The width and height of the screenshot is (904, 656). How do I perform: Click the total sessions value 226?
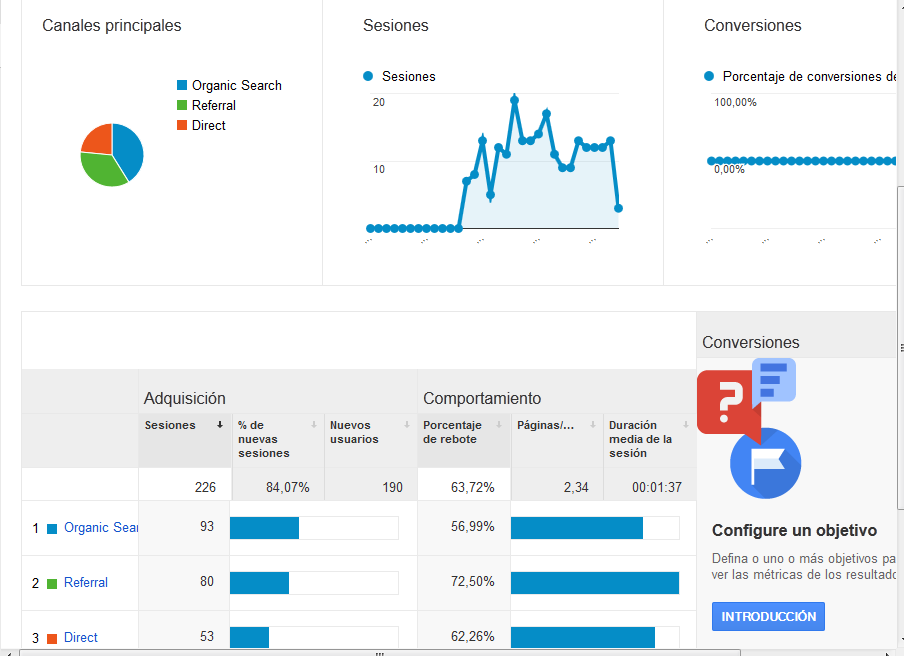point(205,488)
